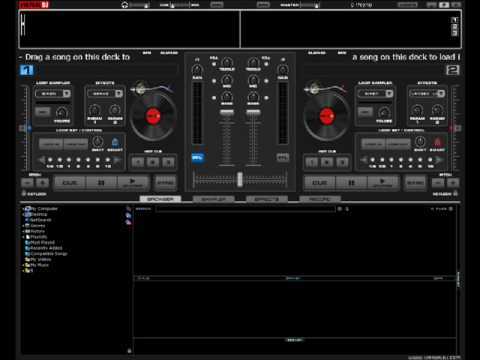This screenshot has width=480, height=360.
Task: Set left deck hot cue 2
Action: (153, 162)
